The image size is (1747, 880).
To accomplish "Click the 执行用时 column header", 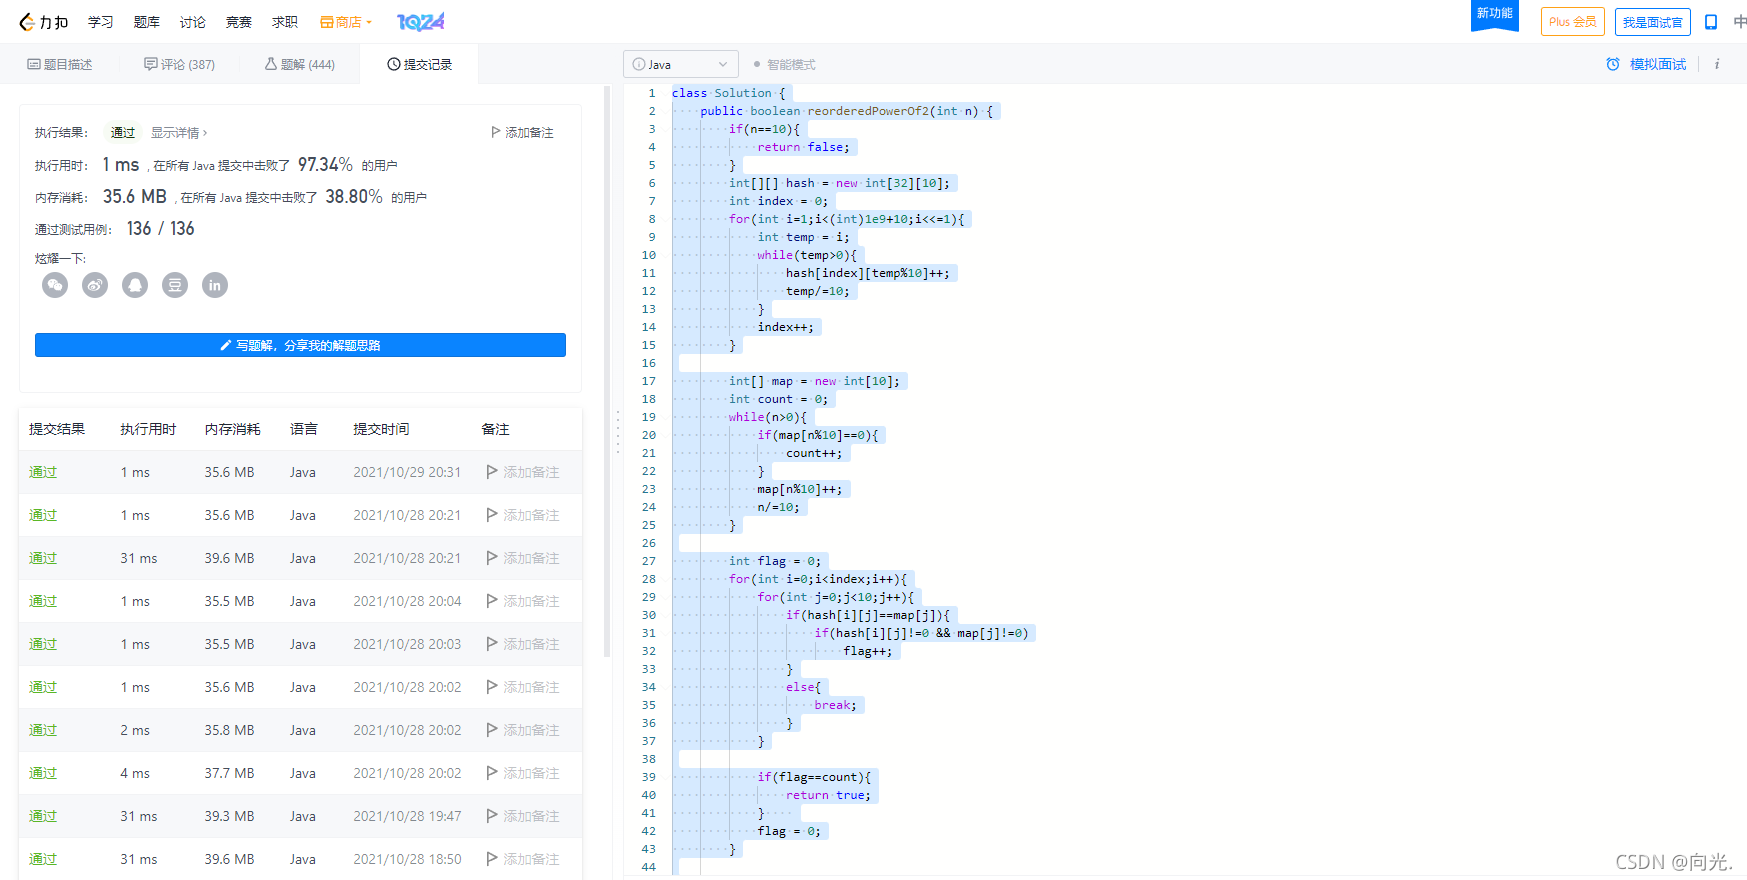I will pos(148,429).
